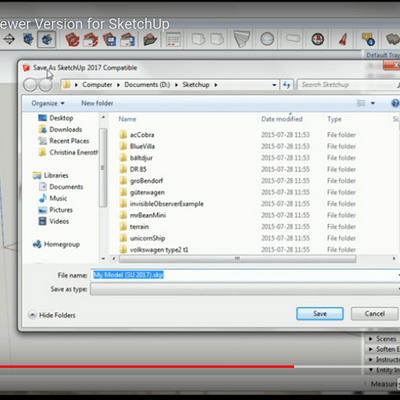Open the Documents library
The width and height of the screenshot is (400, 400).
point(61,187)
